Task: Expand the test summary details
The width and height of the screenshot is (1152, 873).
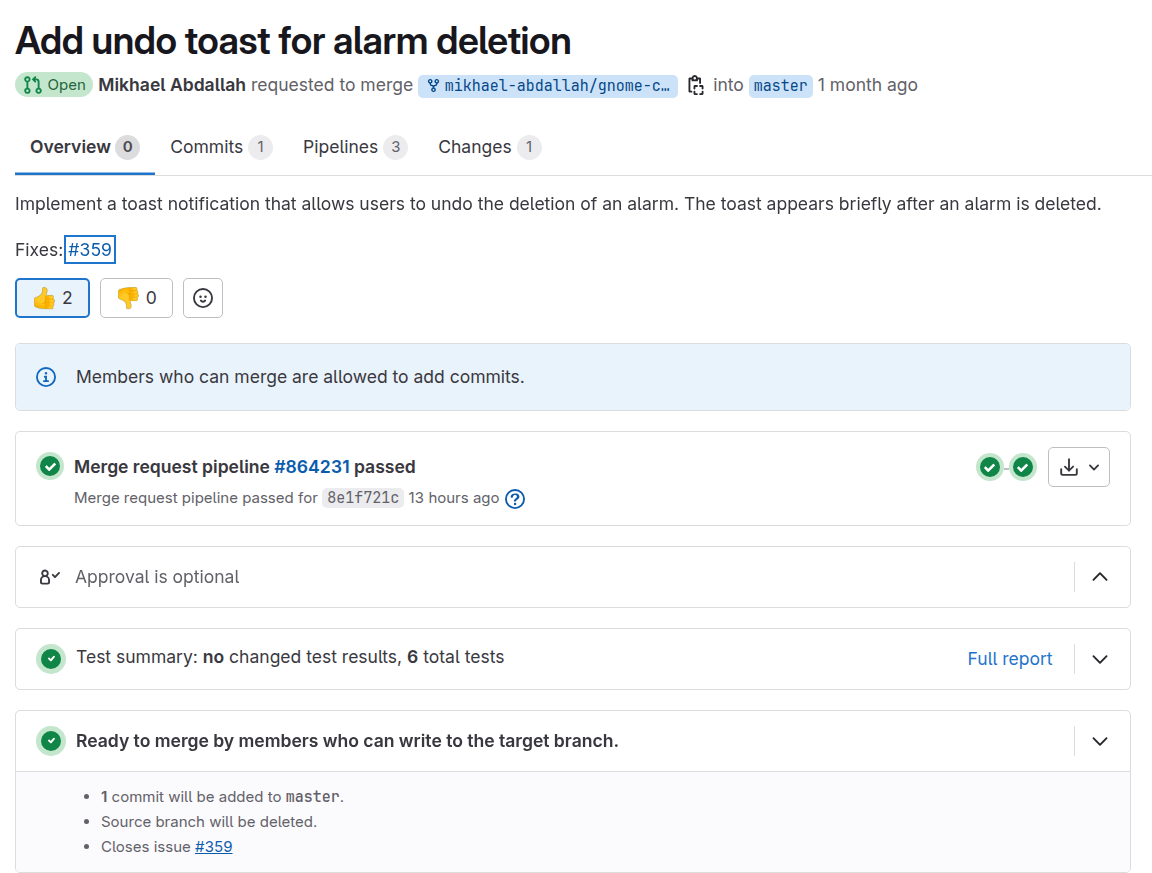Action: pos(1100,659)
